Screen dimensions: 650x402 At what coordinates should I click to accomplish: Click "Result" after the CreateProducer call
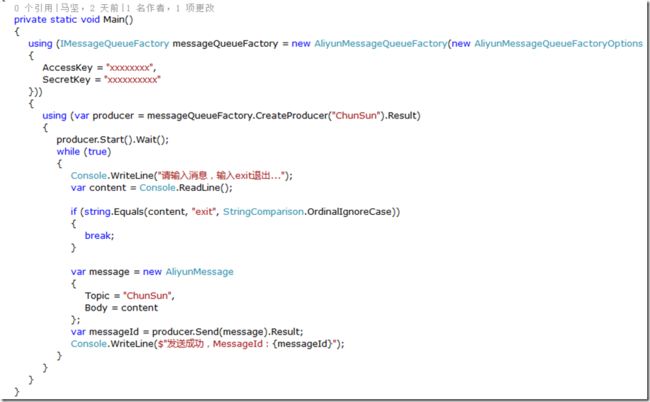402,116
